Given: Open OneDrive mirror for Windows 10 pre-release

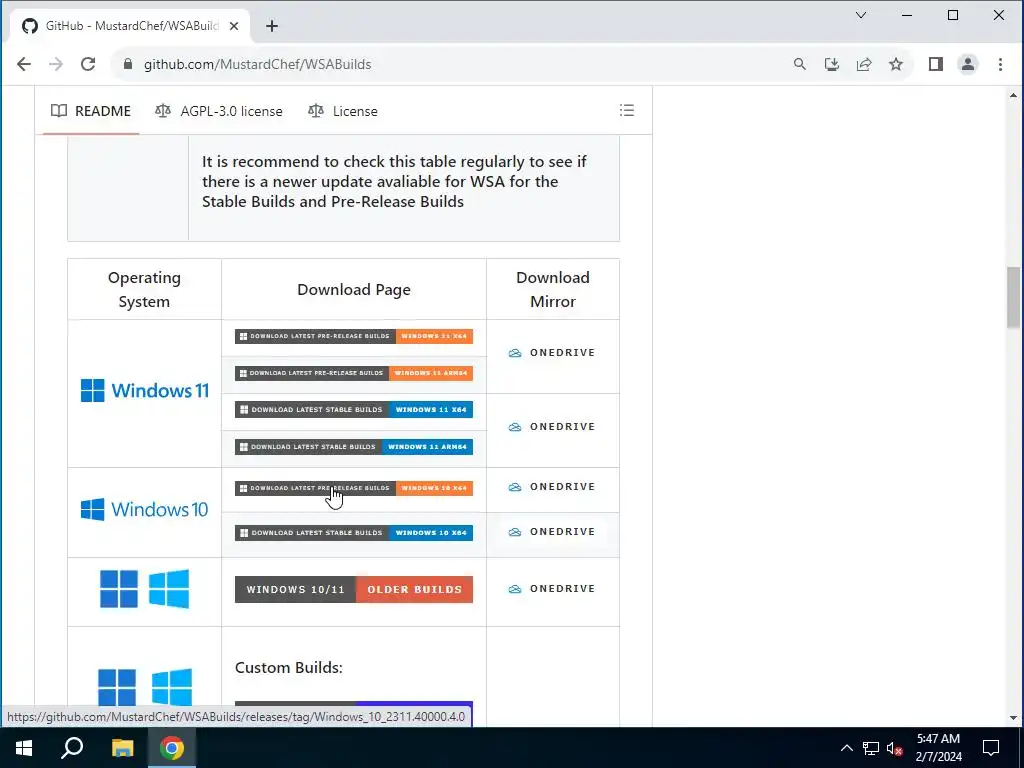Looking at the screenshot, I should [x=552, y=487].
